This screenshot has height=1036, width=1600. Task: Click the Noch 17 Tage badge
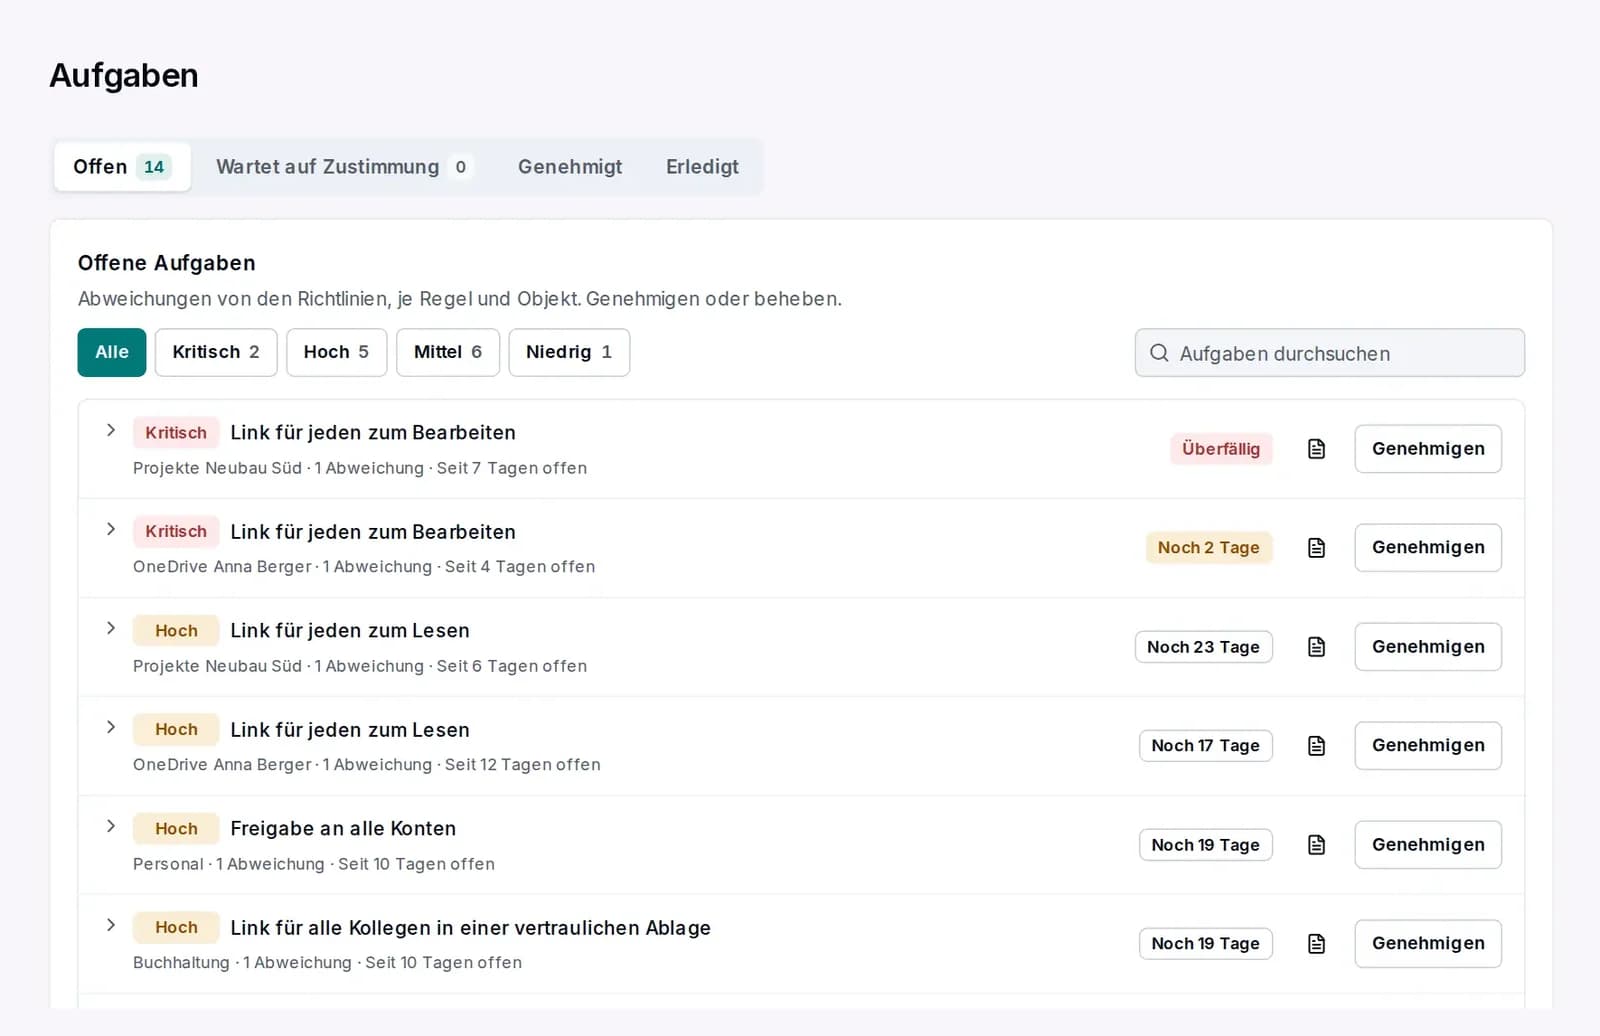tap(1205, 746)
